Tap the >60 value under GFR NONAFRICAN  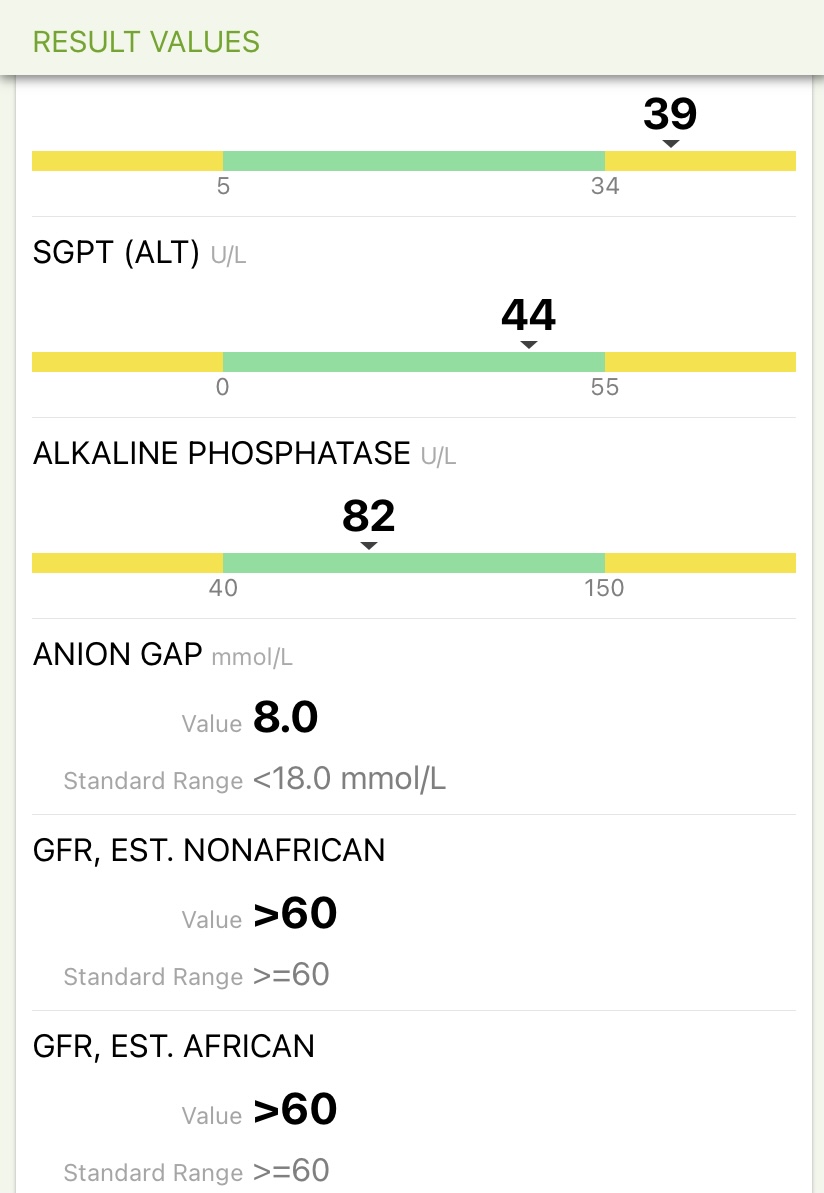pos(295,914)
